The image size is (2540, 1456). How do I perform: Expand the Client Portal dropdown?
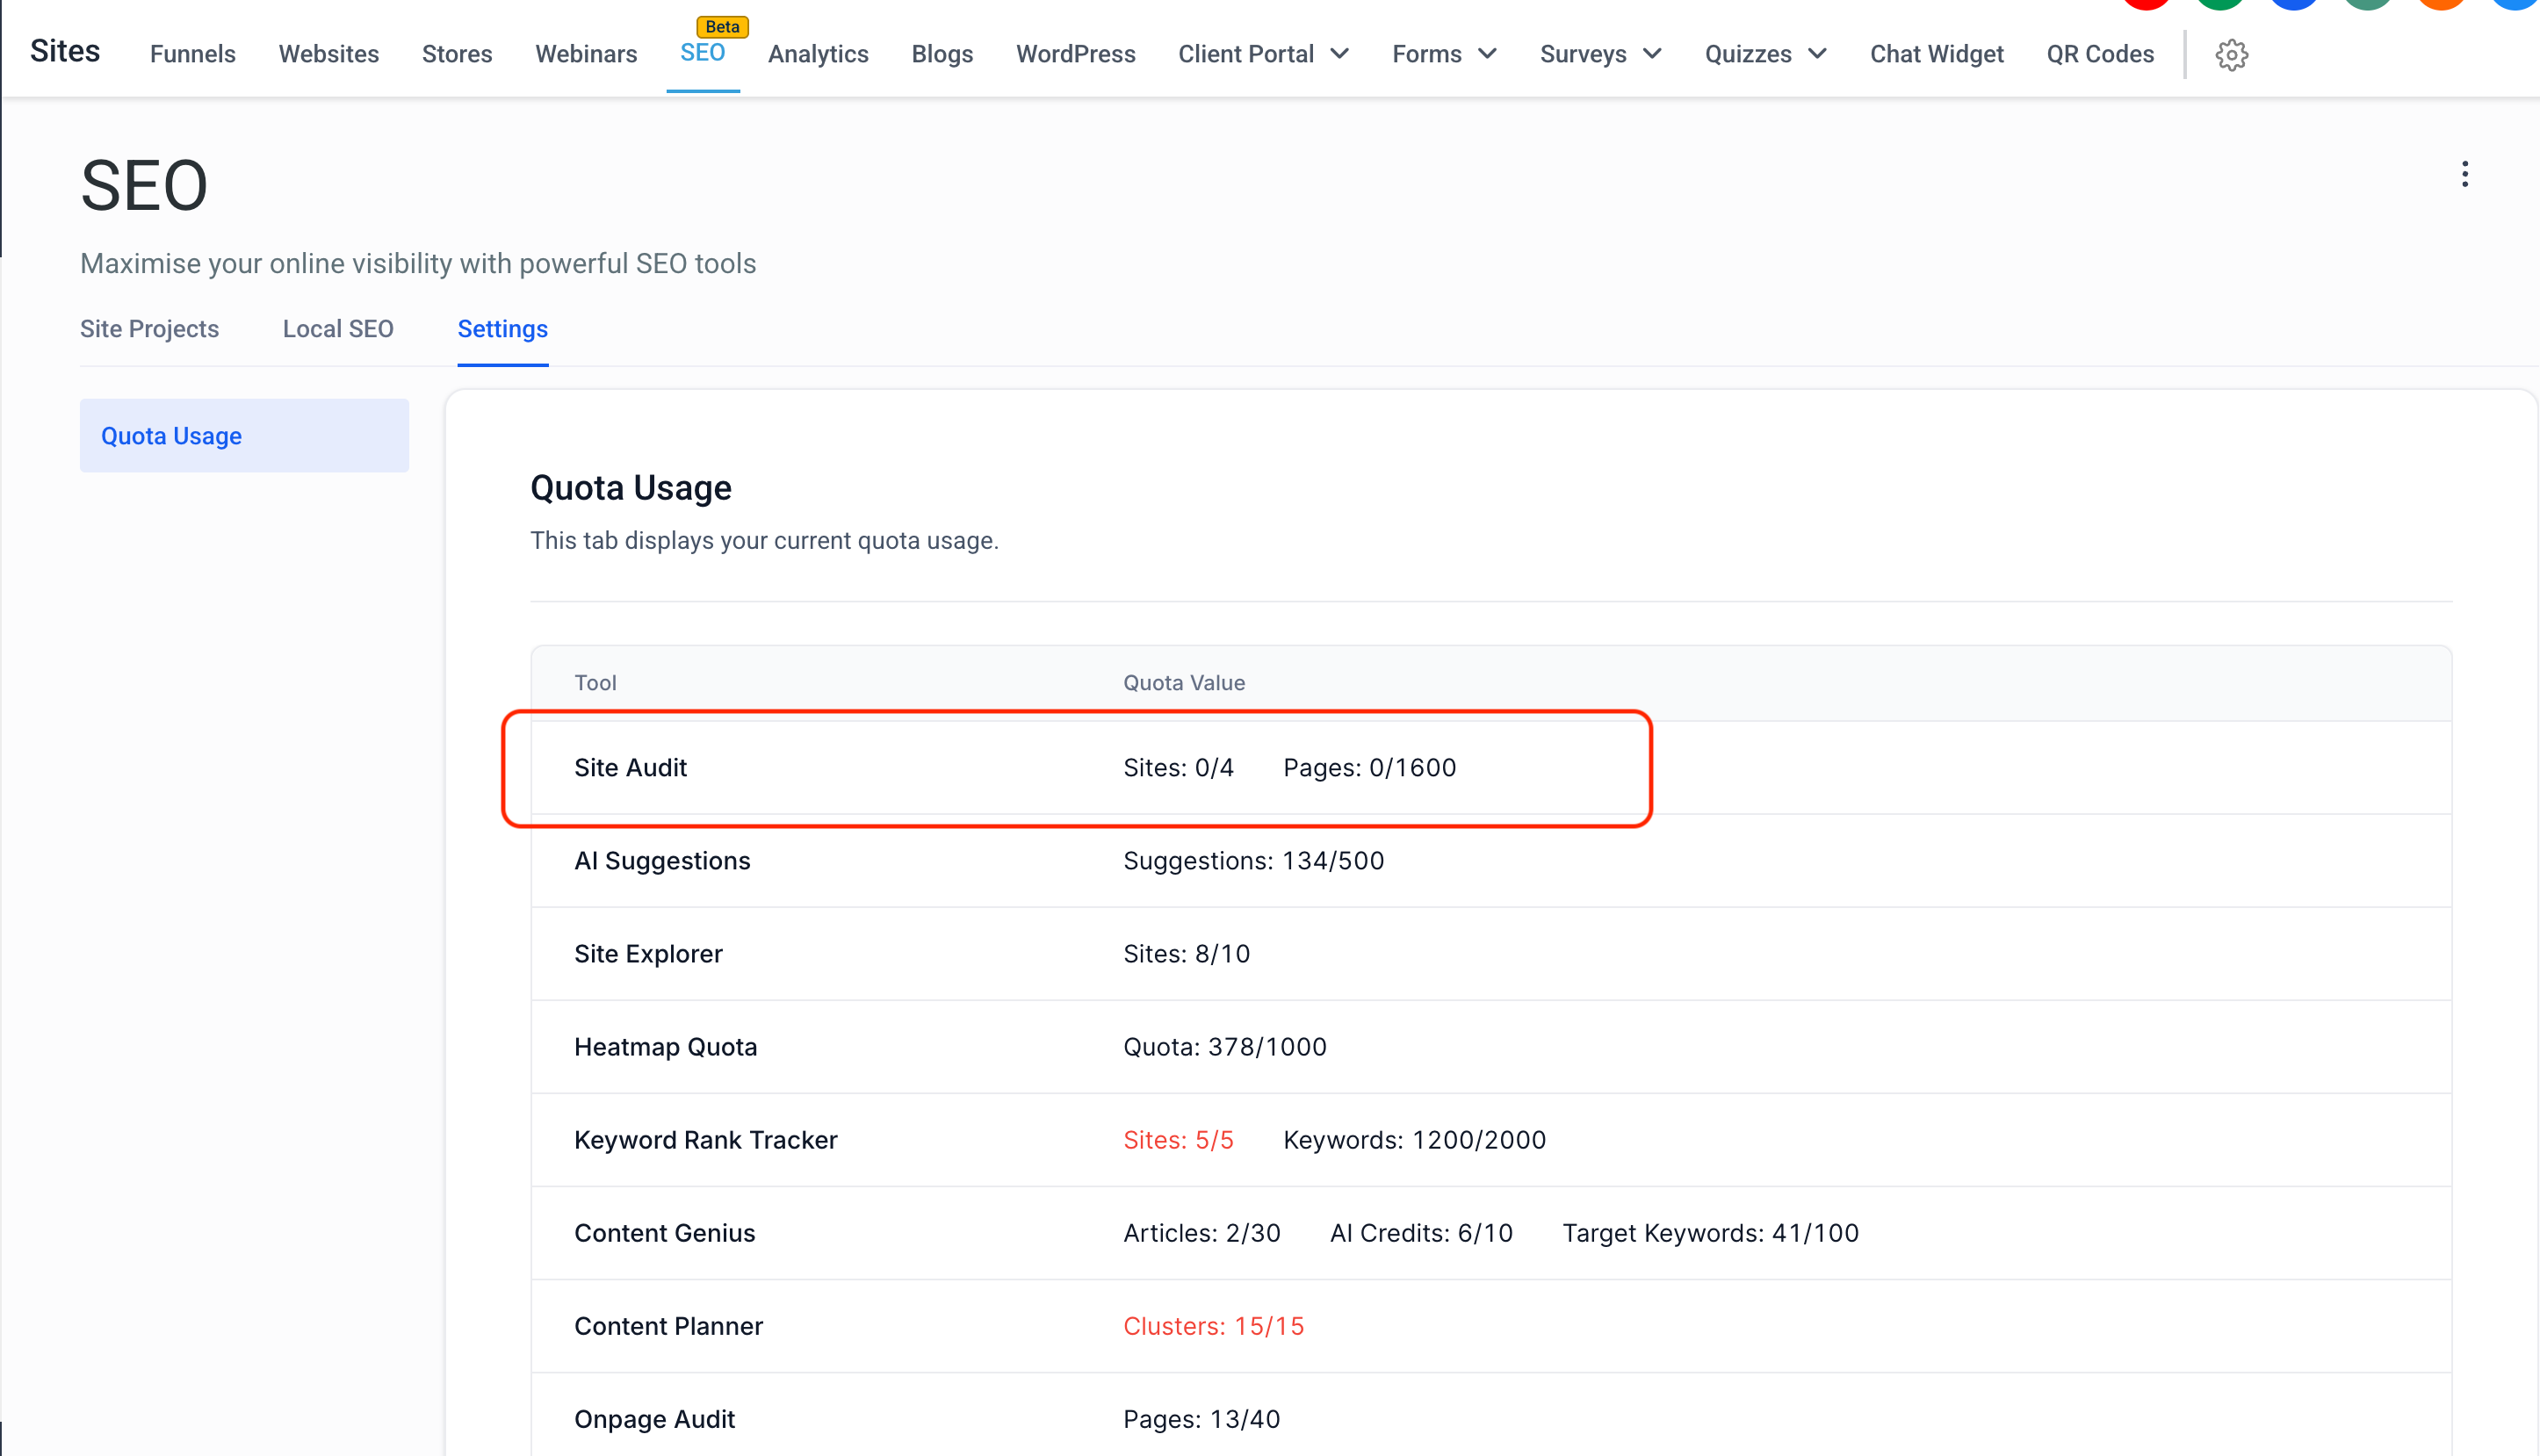pyautogui.click(x=1263, y=54)
